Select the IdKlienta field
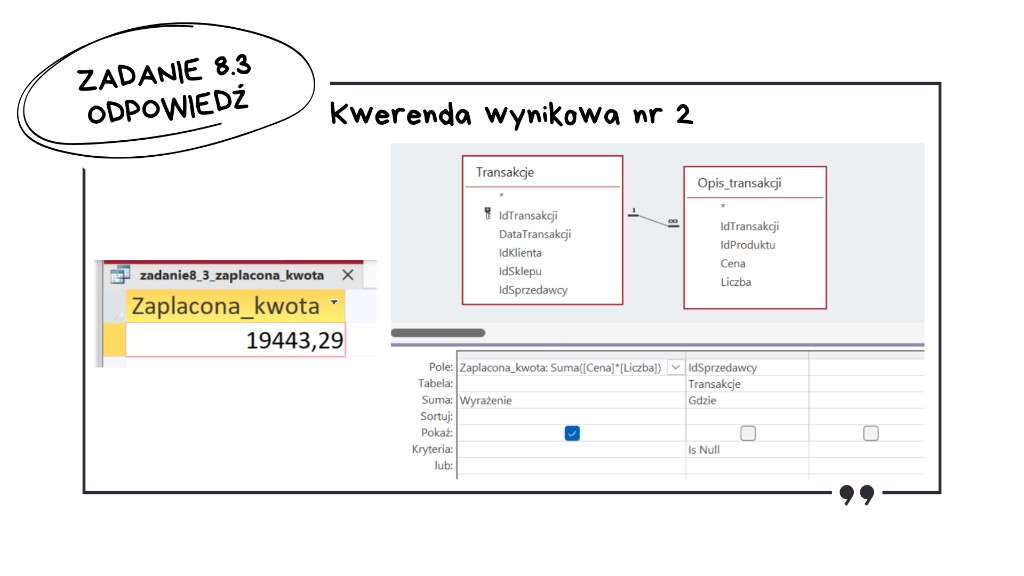 520,253
